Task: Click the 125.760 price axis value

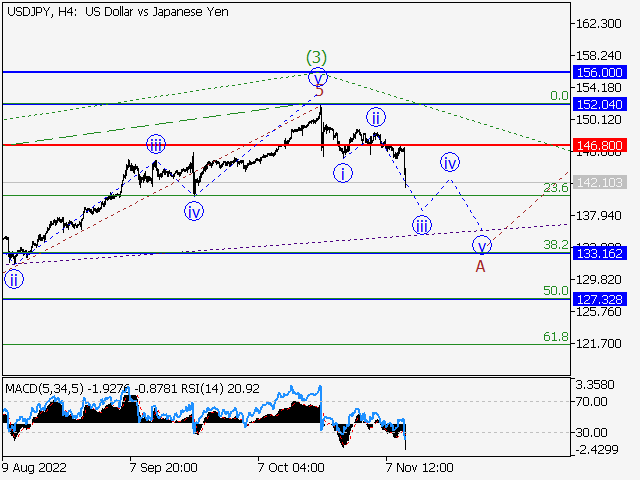Action: tap(598, 311)
